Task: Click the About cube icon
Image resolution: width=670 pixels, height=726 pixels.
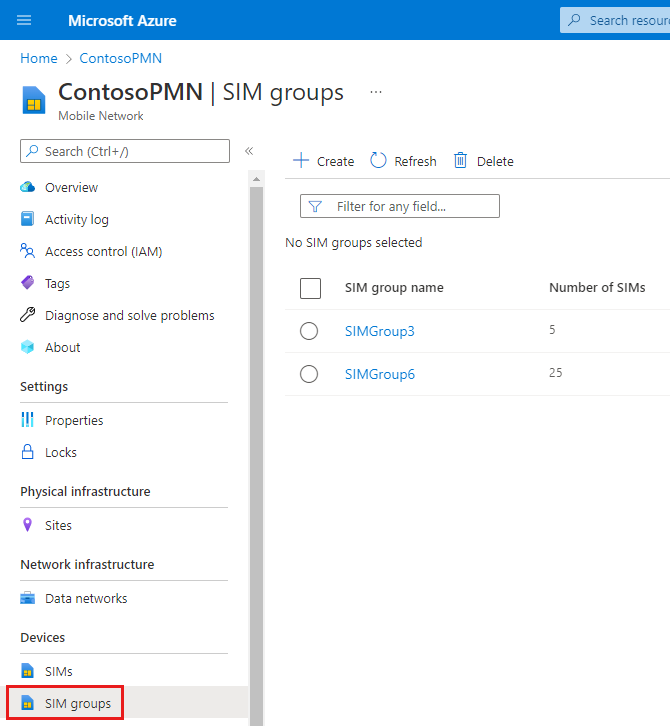Action: [x=28, y=347]
